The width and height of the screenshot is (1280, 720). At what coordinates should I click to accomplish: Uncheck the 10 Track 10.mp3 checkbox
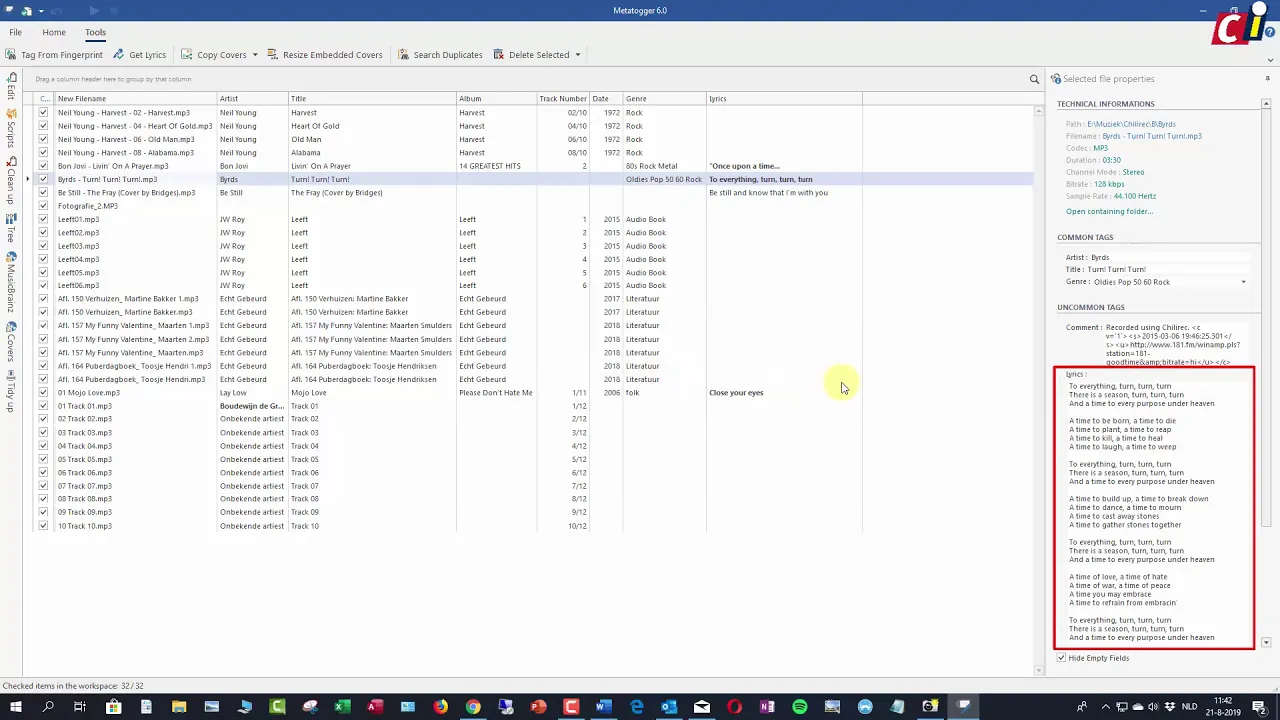43,526
